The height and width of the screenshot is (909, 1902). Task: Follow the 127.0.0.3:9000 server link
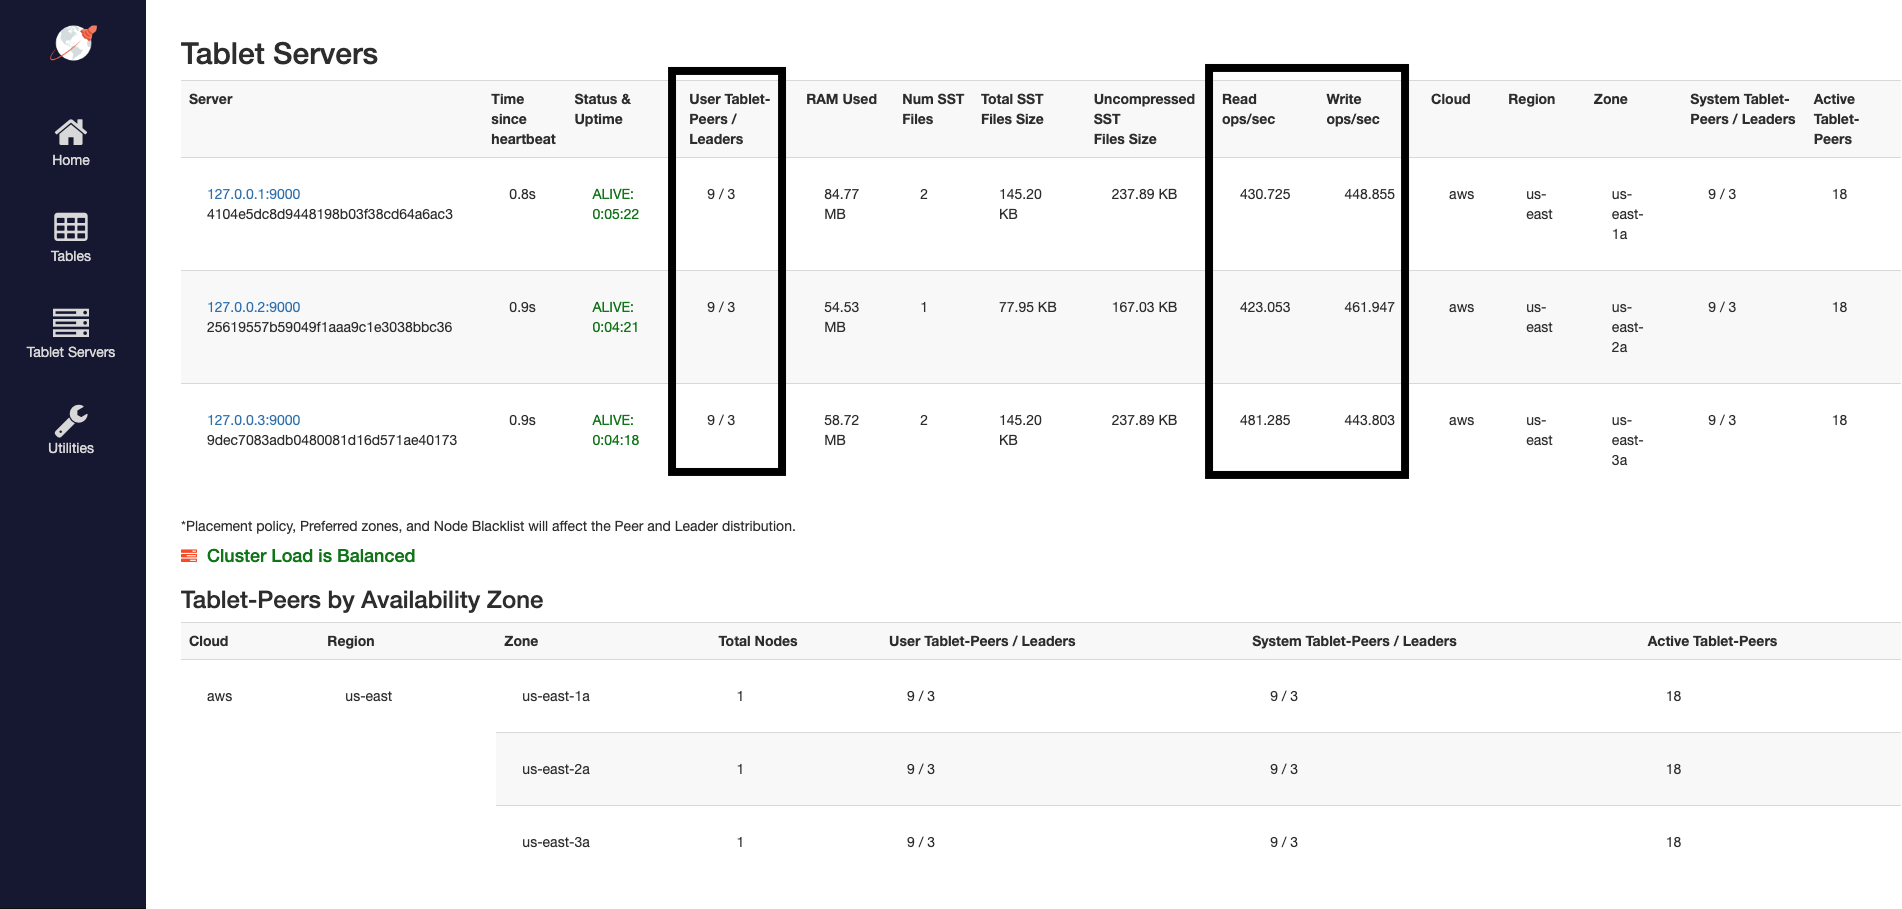coord(253,420)
